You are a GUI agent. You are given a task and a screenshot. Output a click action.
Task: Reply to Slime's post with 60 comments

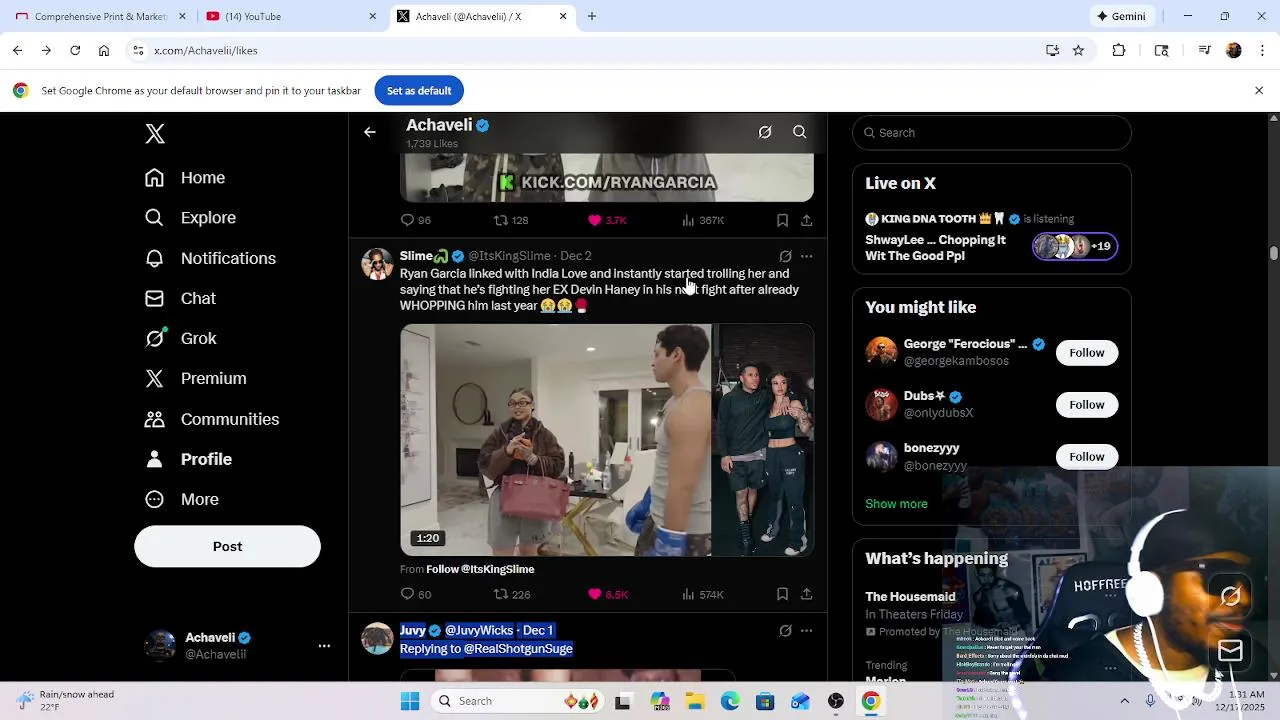415,594
